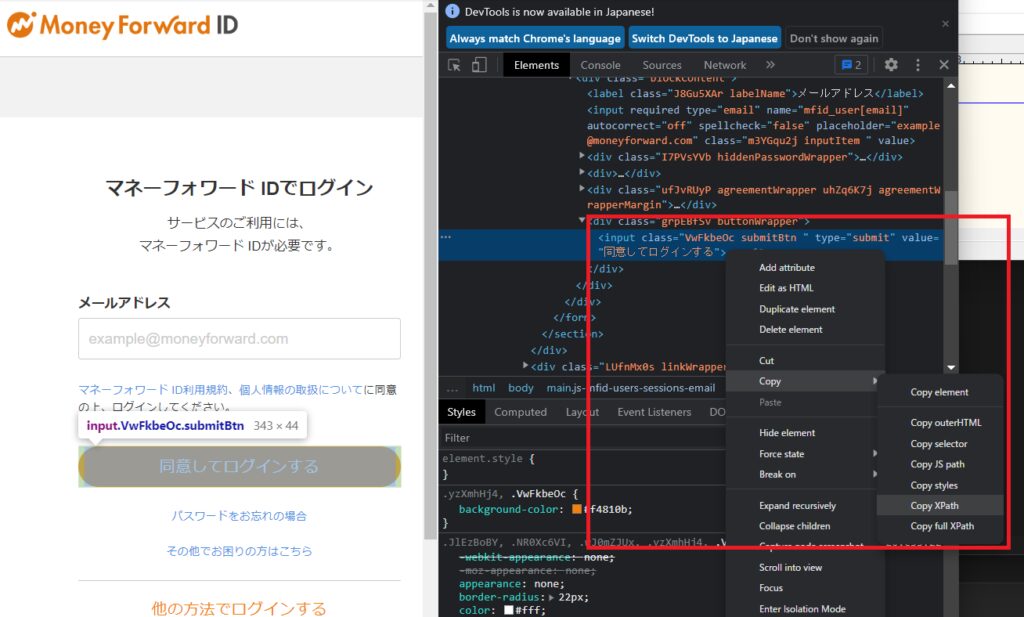Open the Sources tab
The image size is (1024, 617).
coord(662,65)
